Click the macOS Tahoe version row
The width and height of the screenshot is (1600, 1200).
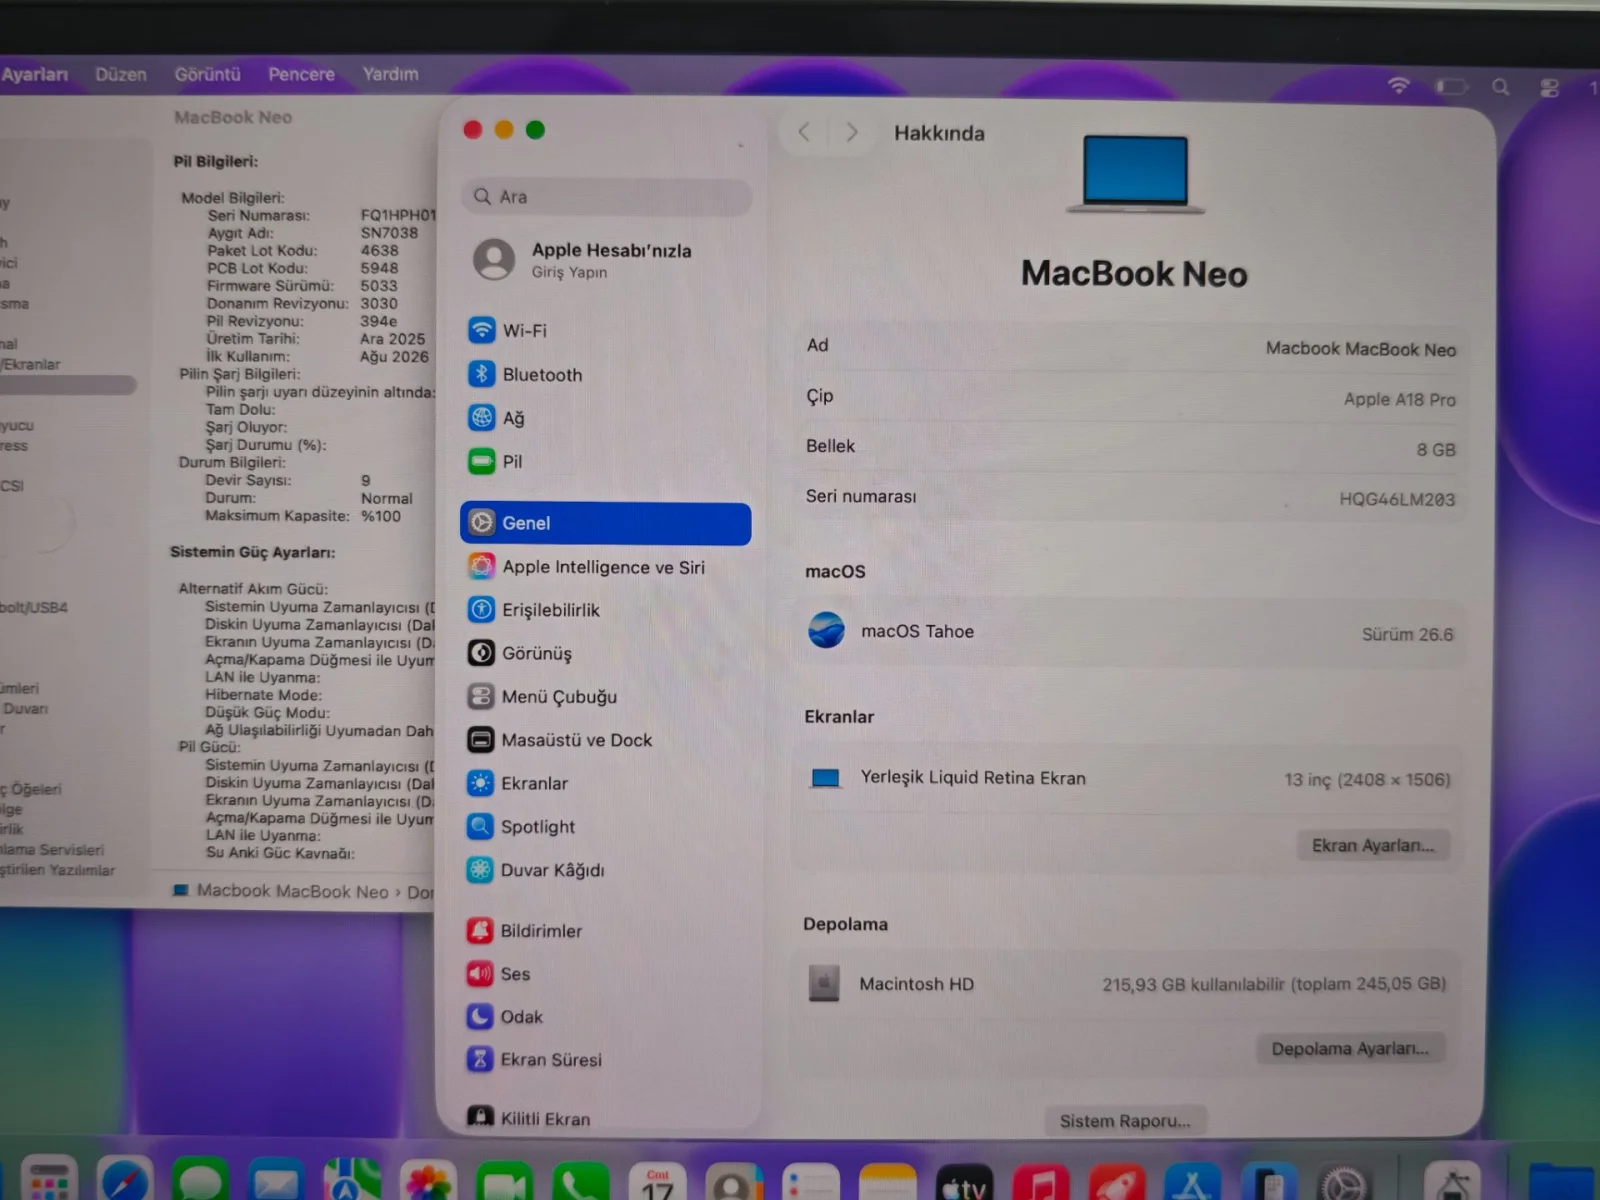[x=1131, y=633]
